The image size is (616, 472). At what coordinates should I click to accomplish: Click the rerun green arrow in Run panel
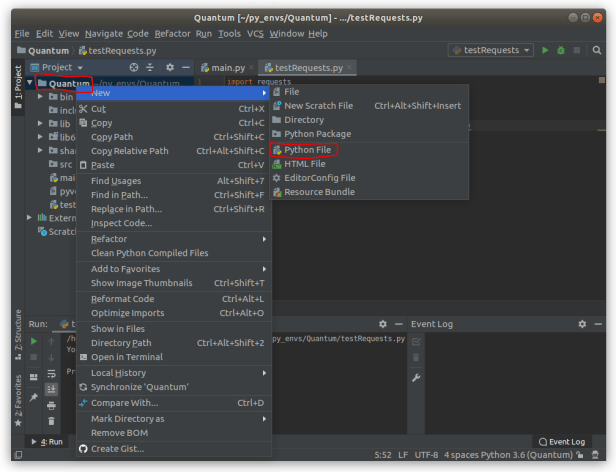point(33,342)
